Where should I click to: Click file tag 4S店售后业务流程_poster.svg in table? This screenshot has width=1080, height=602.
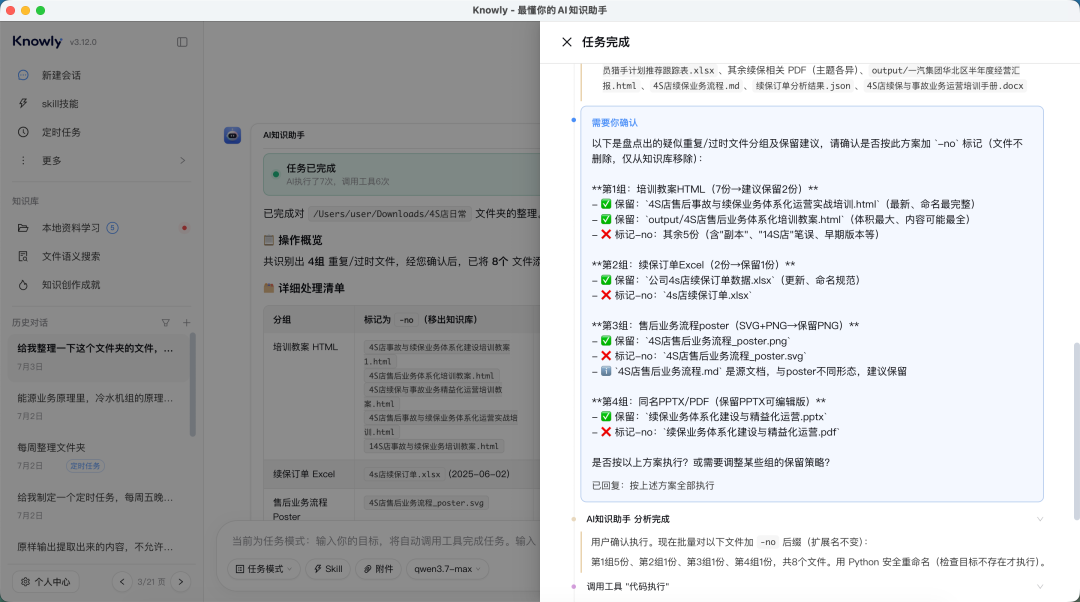[x=426, y=503]
